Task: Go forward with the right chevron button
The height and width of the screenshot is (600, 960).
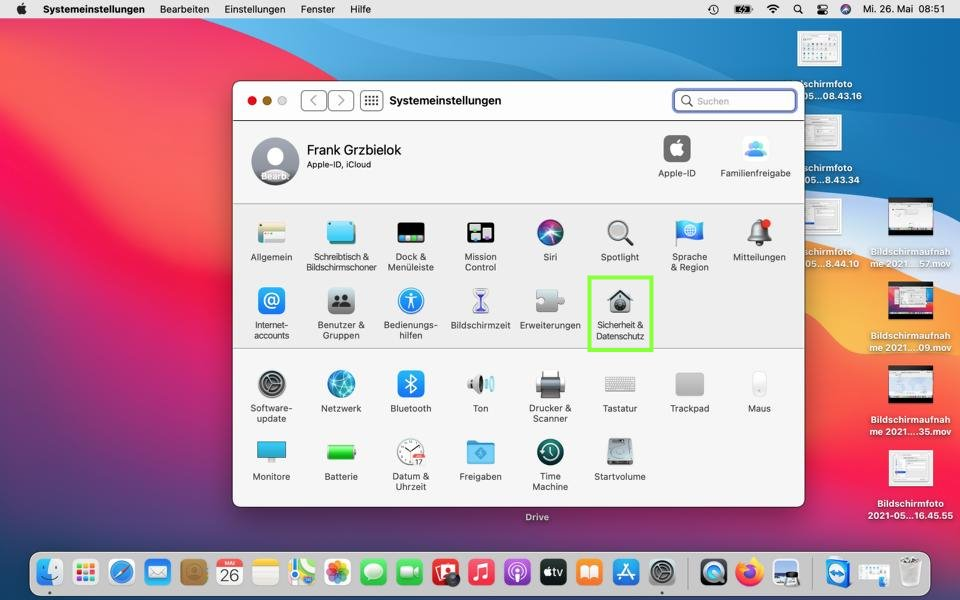Action: [x=341, y=100]
